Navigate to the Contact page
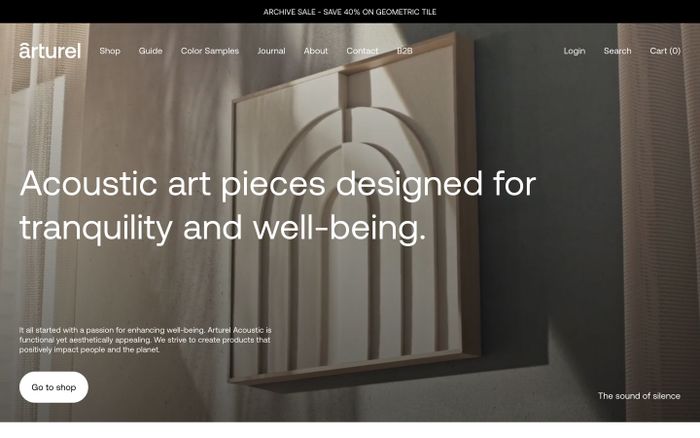 pyautogui.click(x=362, y=51)
